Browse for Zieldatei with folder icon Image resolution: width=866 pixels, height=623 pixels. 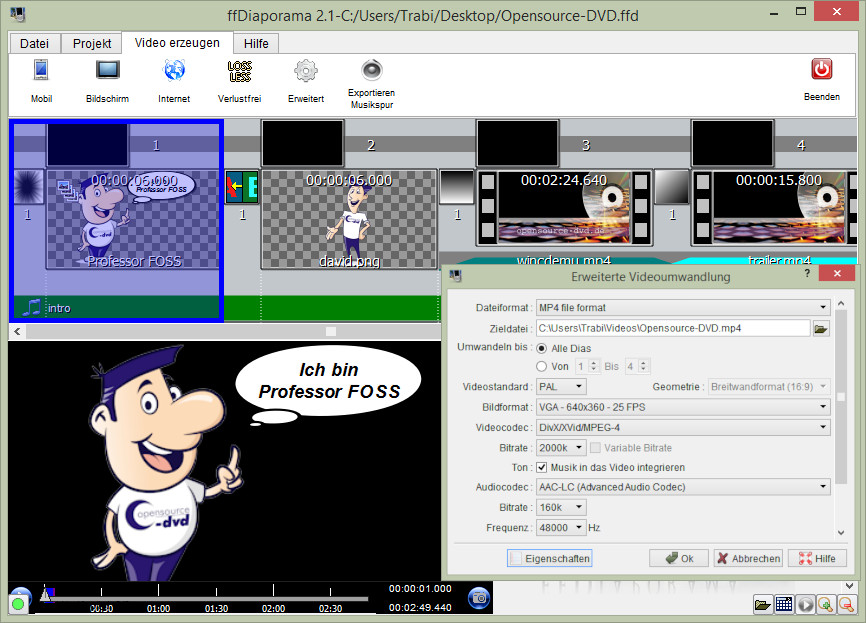point(821,329)
